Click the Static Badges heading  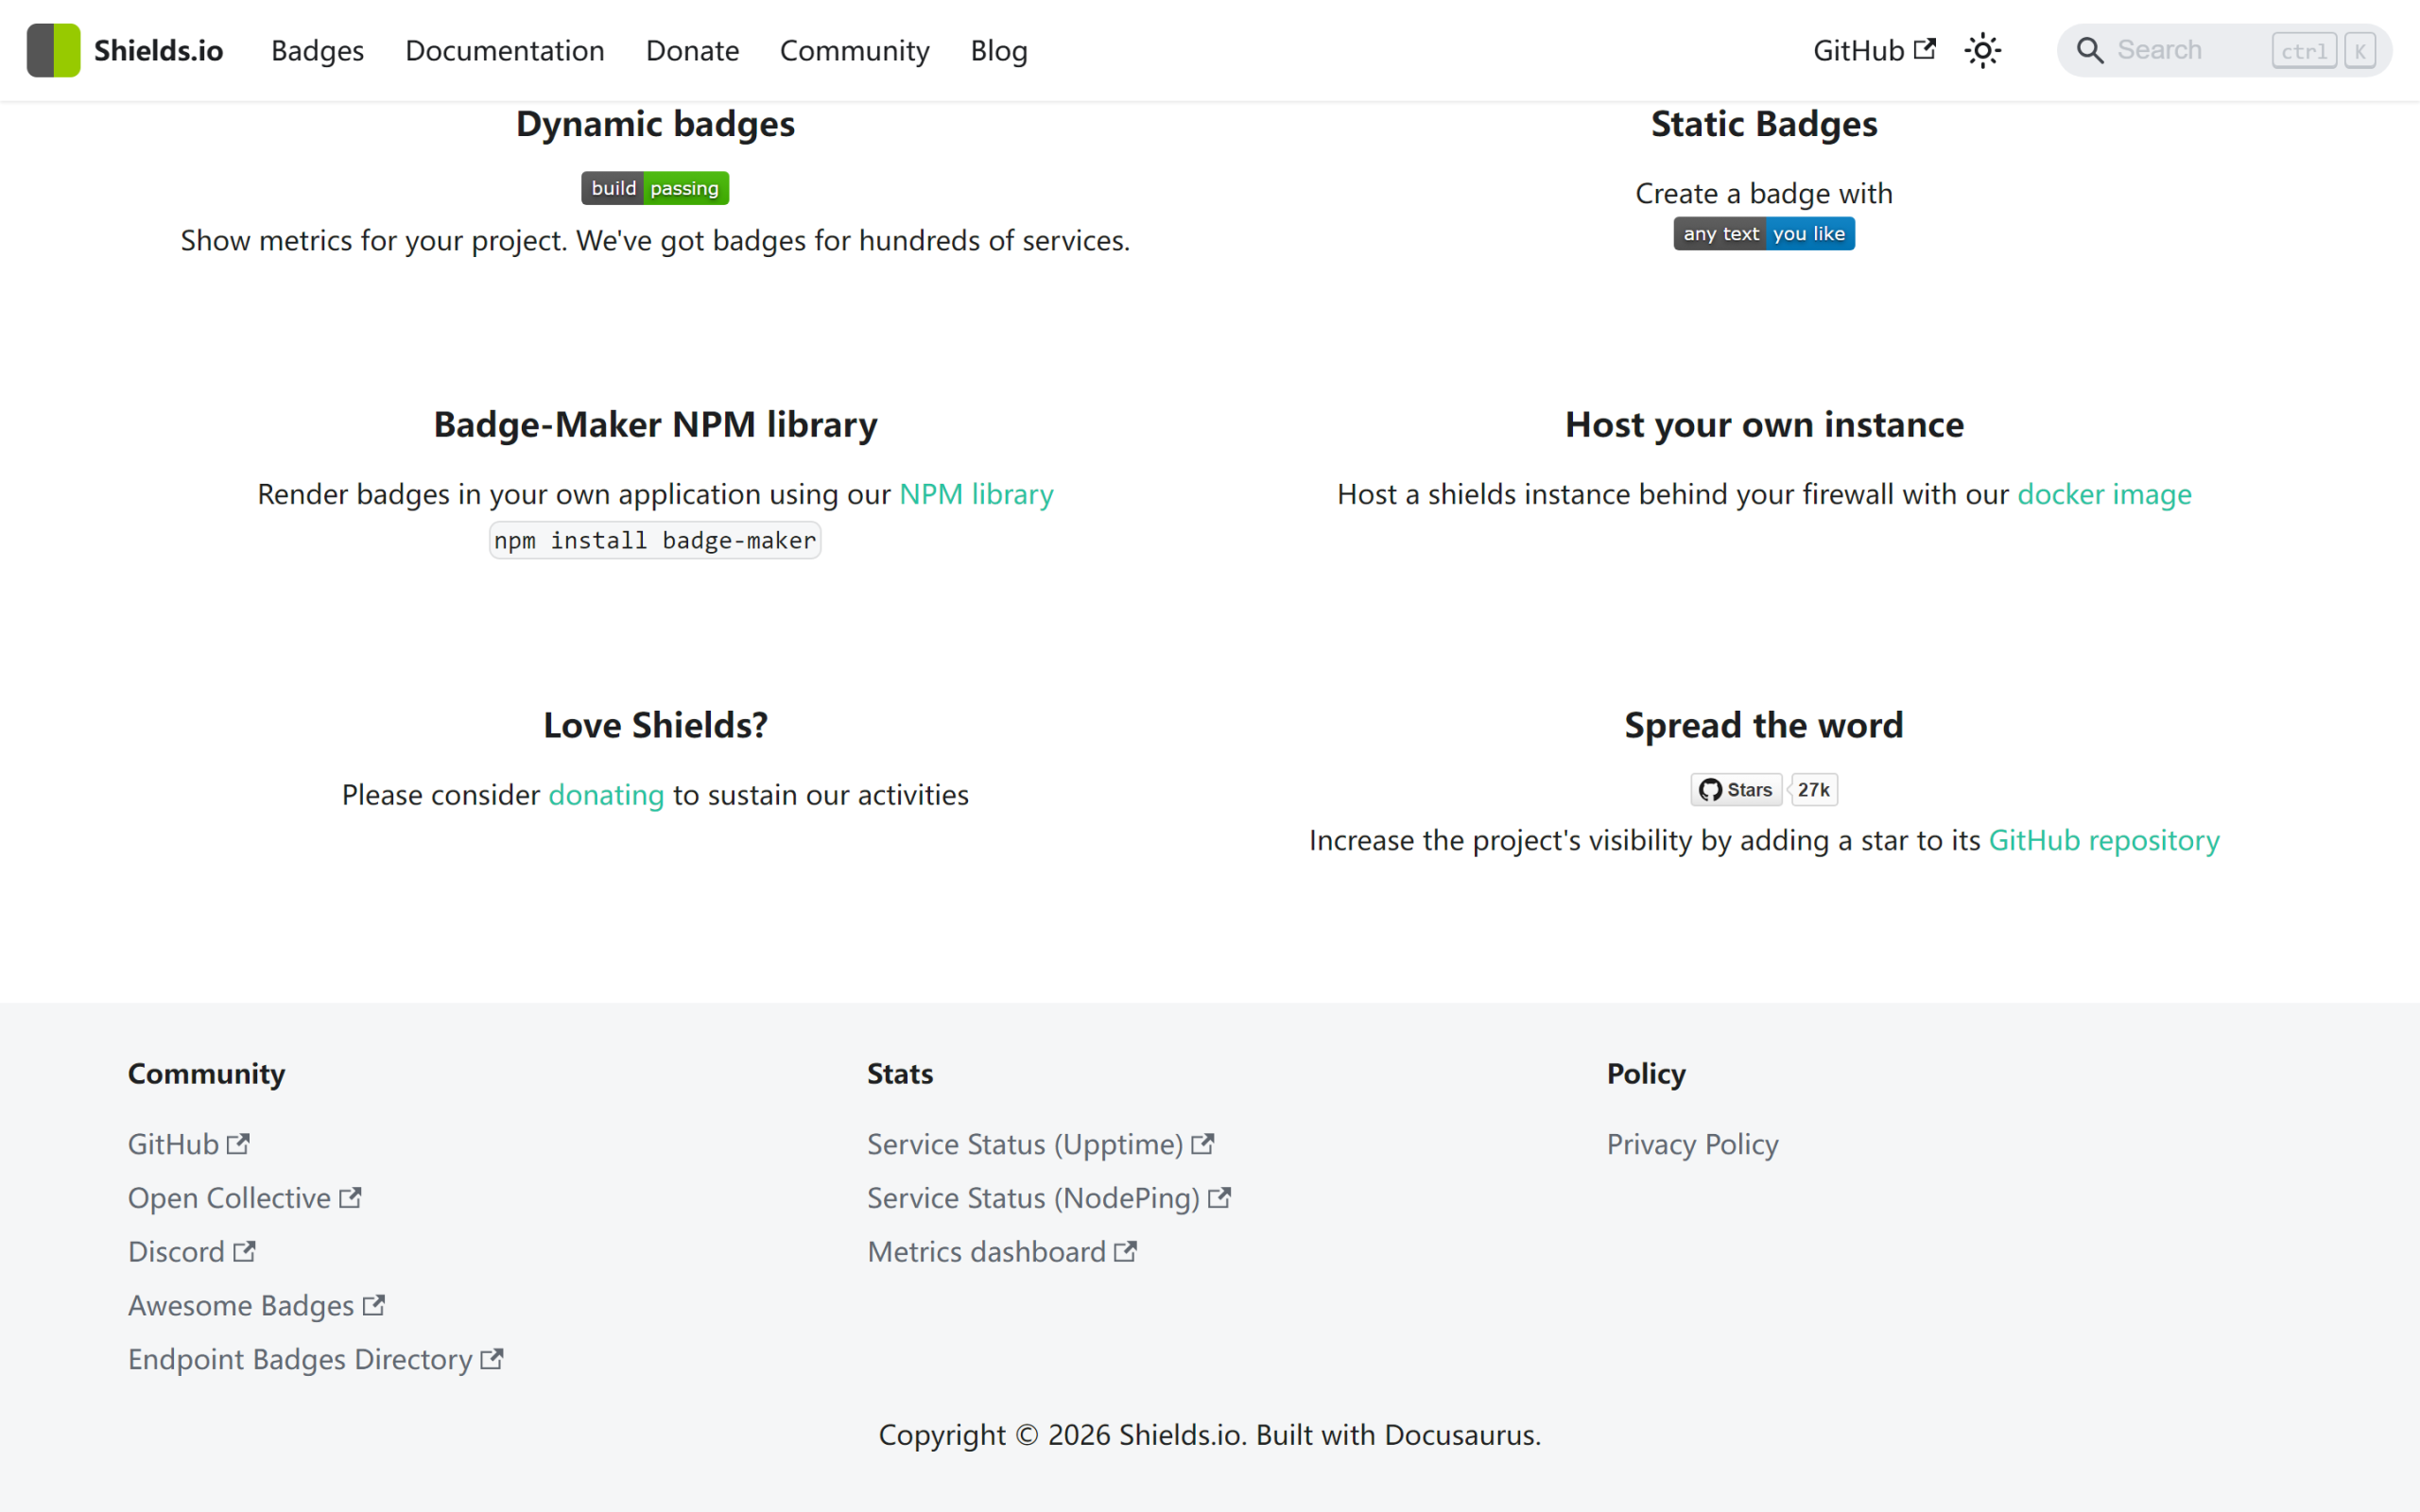click(1764, 124)
